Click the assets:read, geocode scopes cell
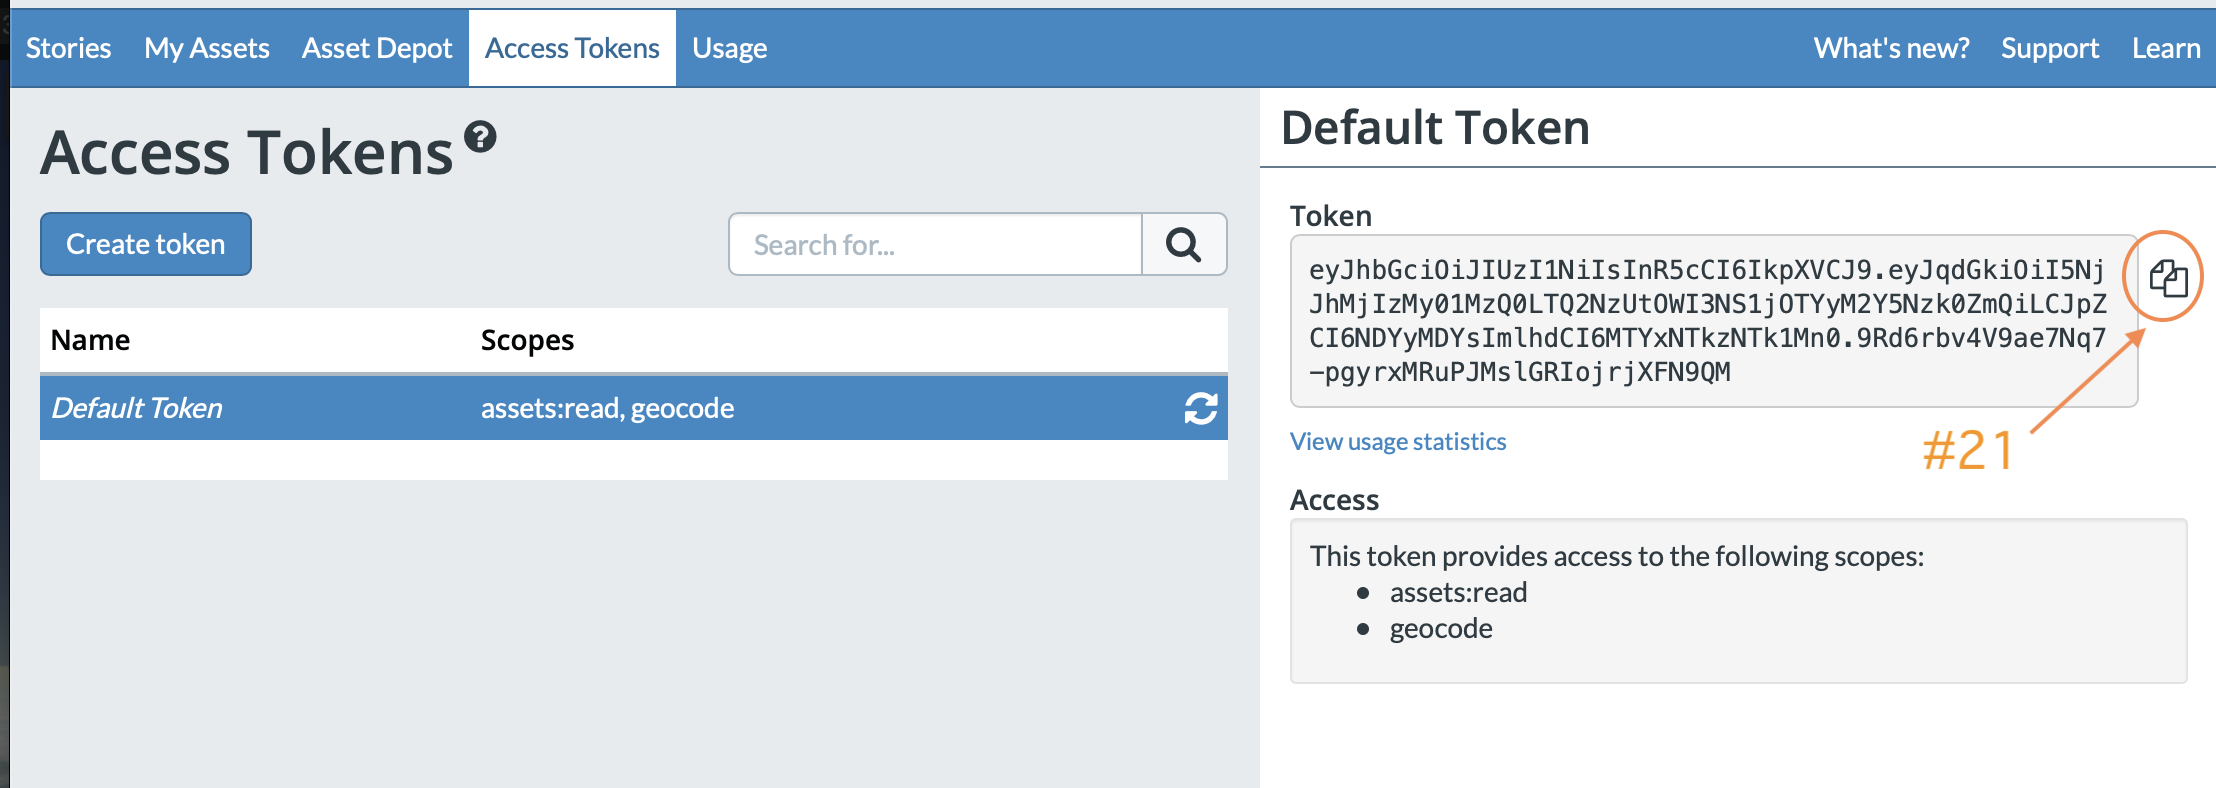Screen dimensions: 2216x788 coord(607,408)
